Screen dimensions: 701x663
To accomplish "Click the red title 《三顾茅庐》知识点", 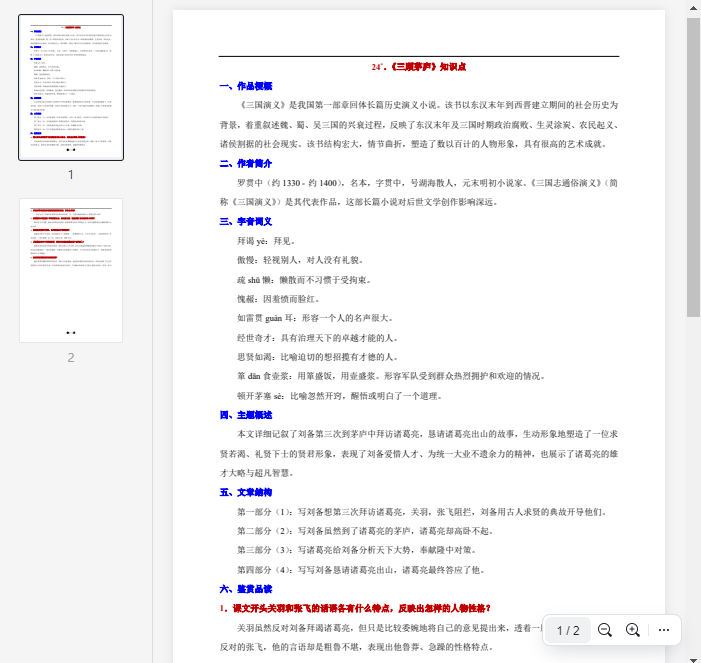I will (418, 67).
